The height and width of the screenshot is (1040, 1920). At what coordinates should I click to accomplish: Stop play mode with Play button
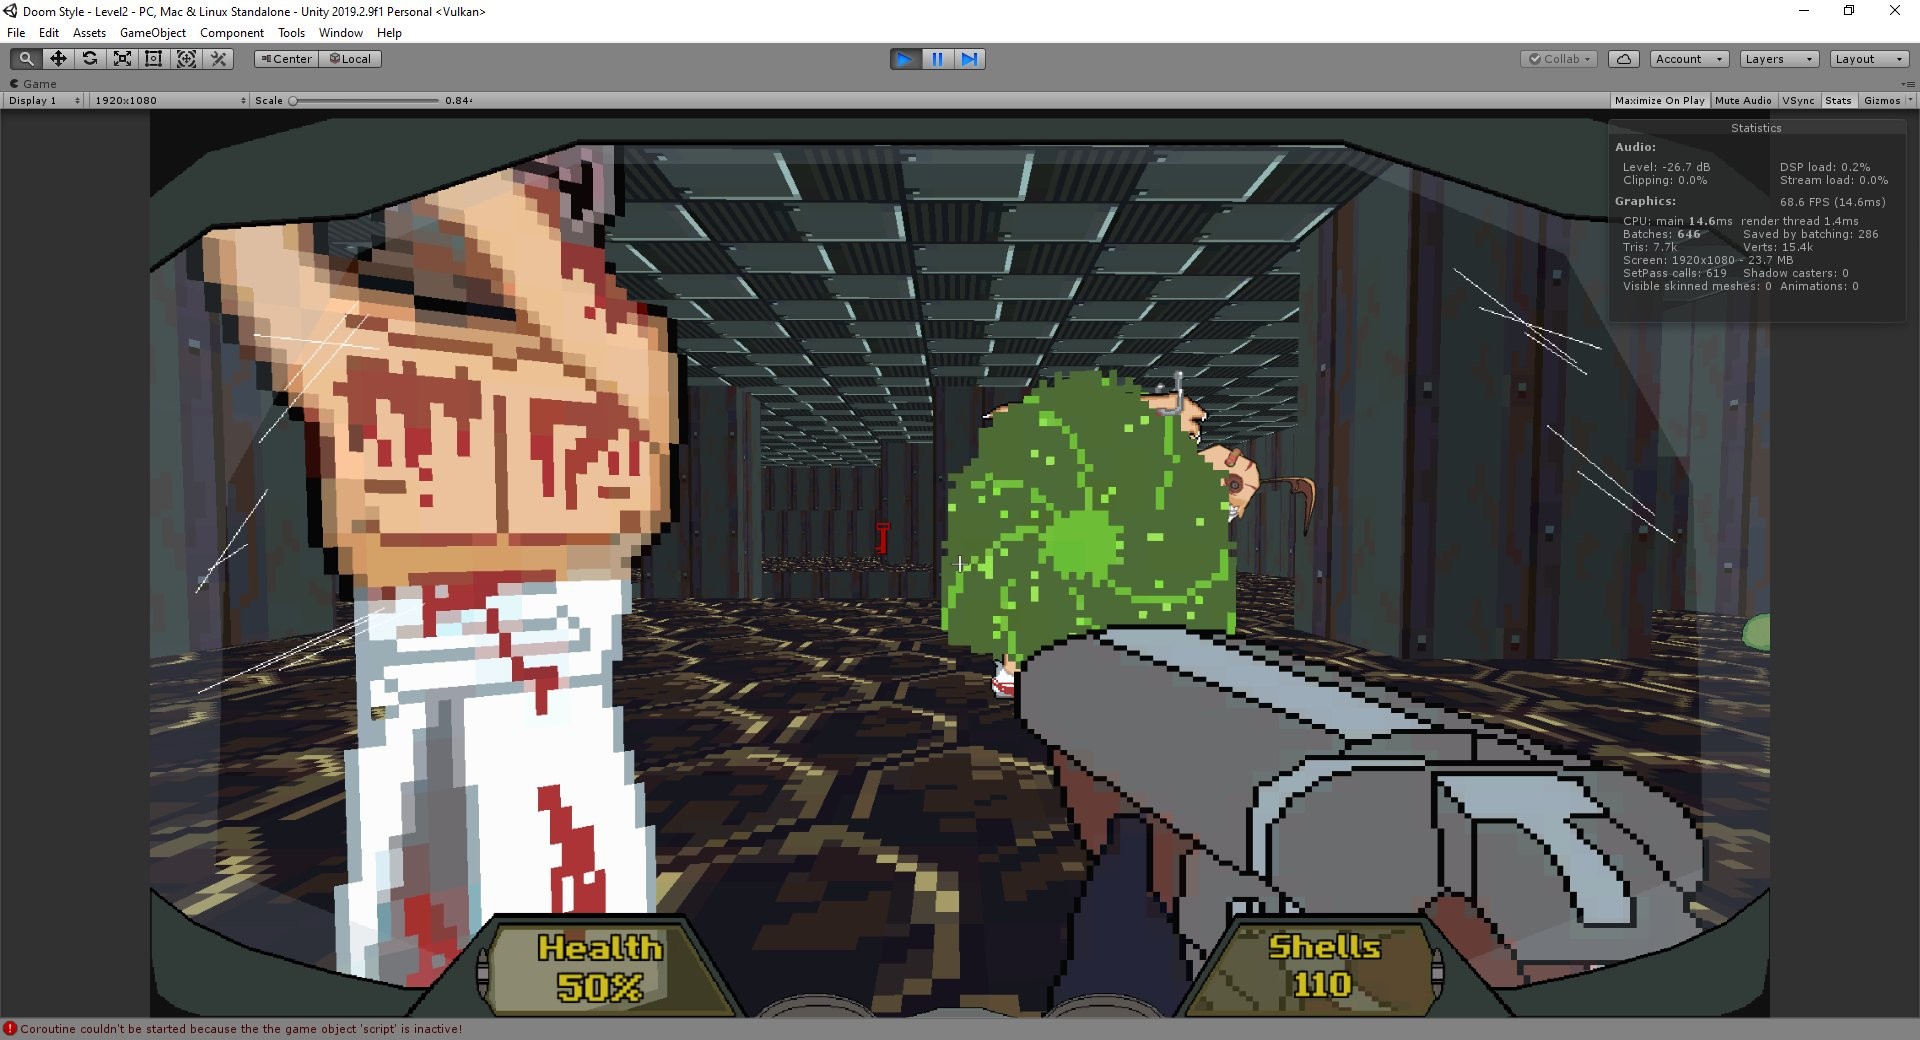tap(905, 59)
